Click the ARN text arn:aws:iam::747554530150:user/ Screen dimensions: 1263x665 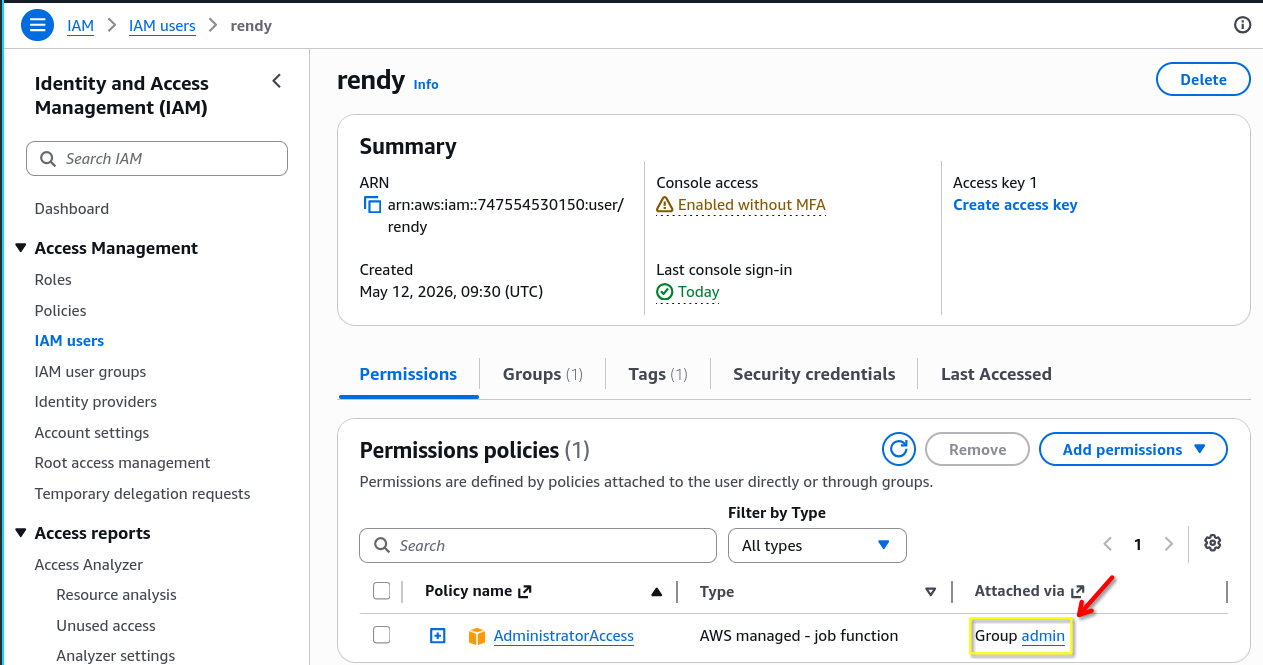506,205
